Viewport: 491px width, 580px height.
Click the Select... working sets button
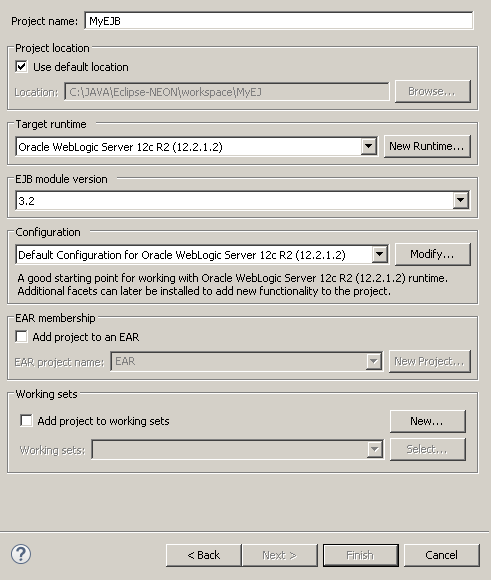coord(427,449)
